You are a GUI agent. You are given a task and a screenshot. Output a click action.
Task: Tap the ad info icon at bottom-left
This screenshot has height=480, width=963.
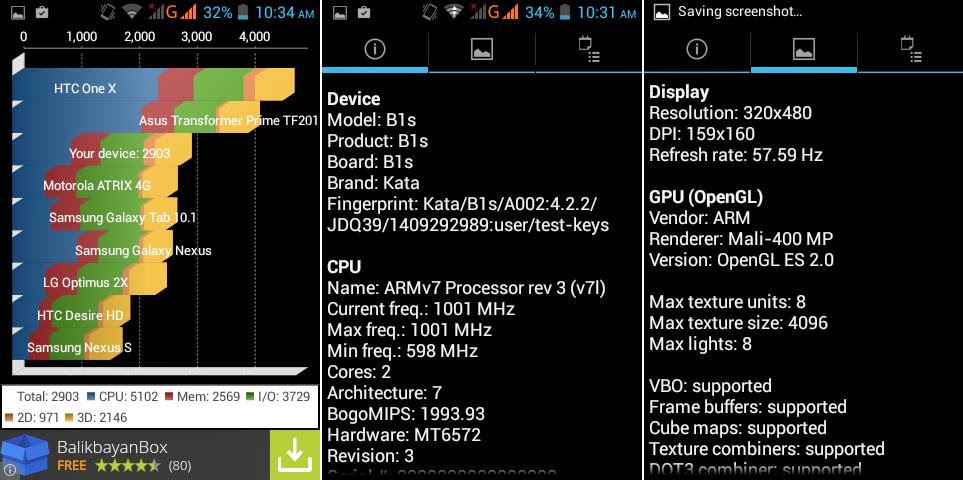pos(7,471)
